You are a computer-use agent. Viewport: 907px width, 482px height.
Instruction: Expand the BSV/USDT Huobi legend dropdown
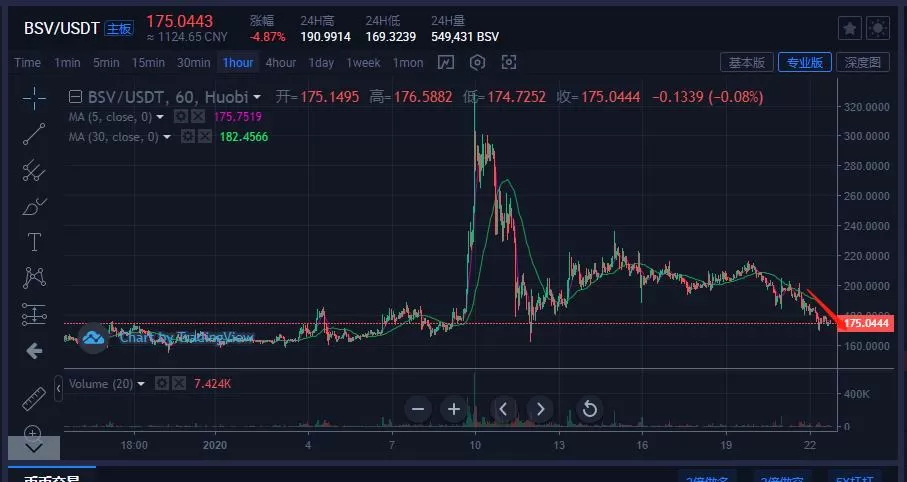[x=257, y=97]
